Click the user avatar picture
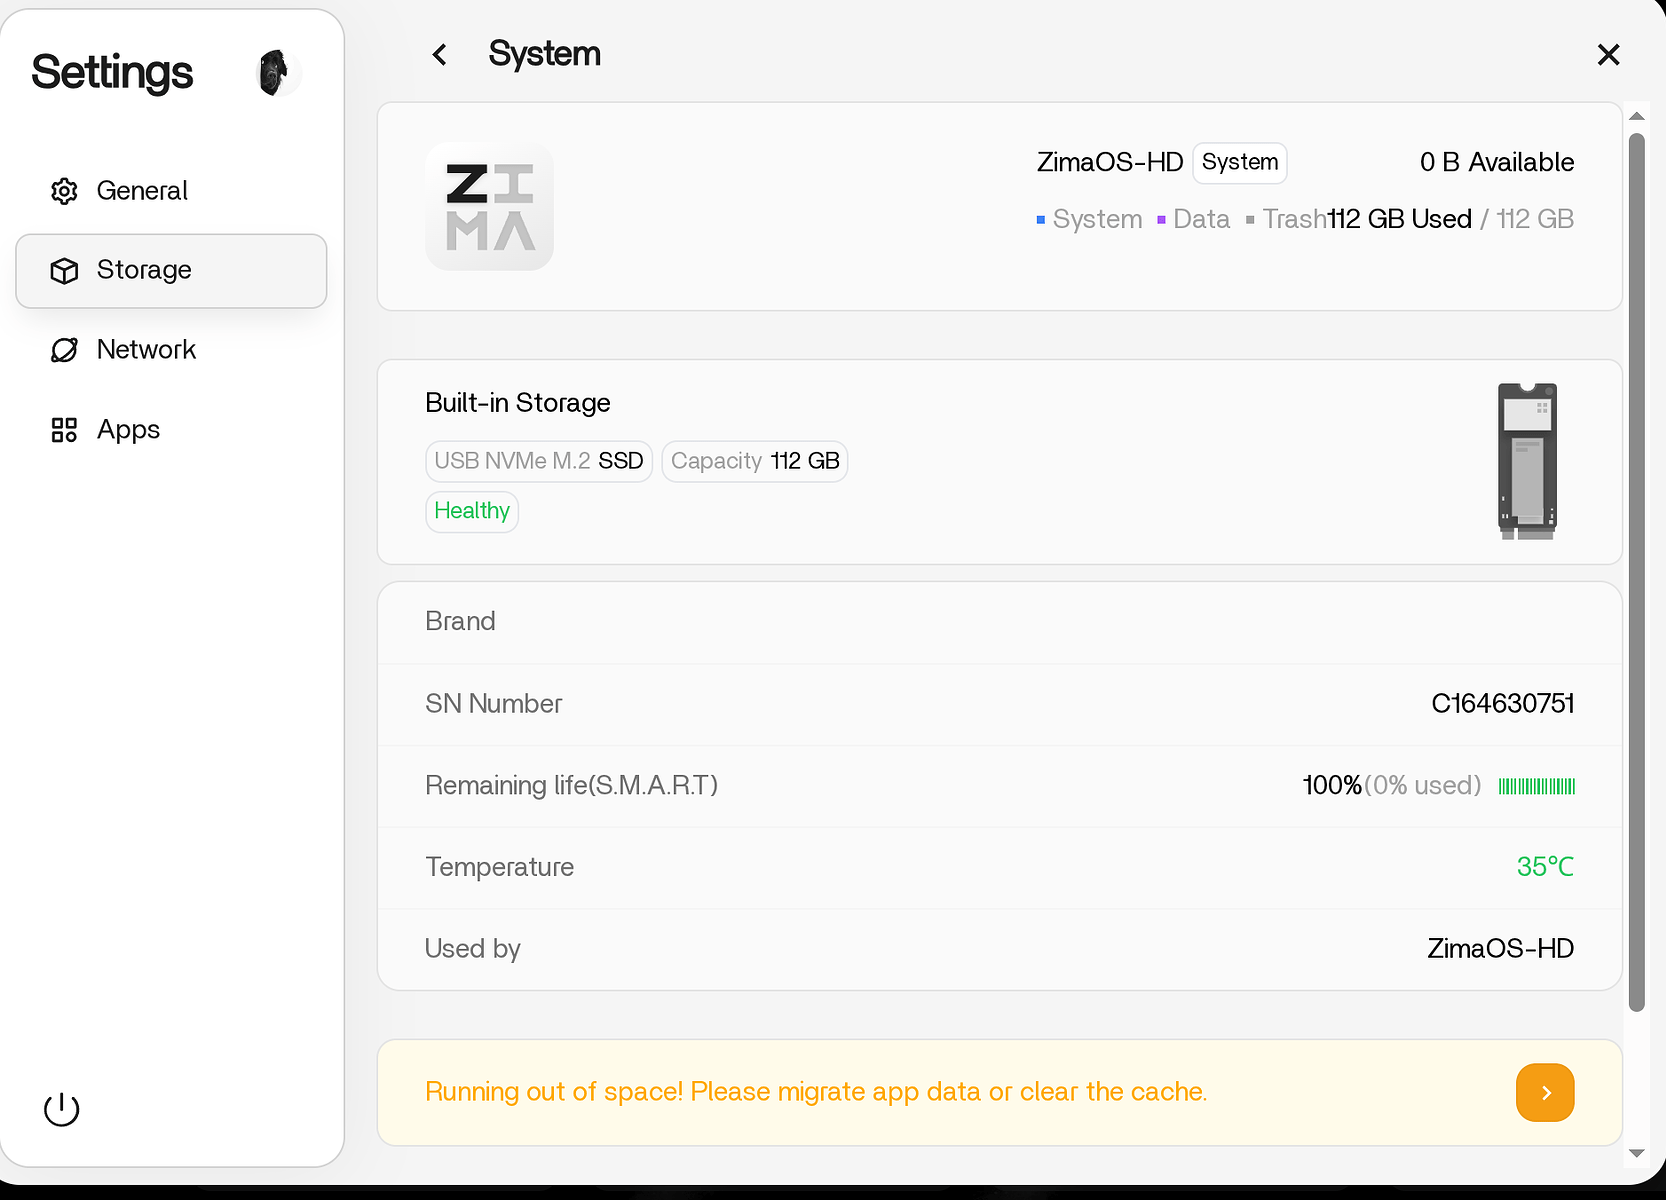Image resolution: width=1666 pixels, height=1200 pixels. [274, 73]
